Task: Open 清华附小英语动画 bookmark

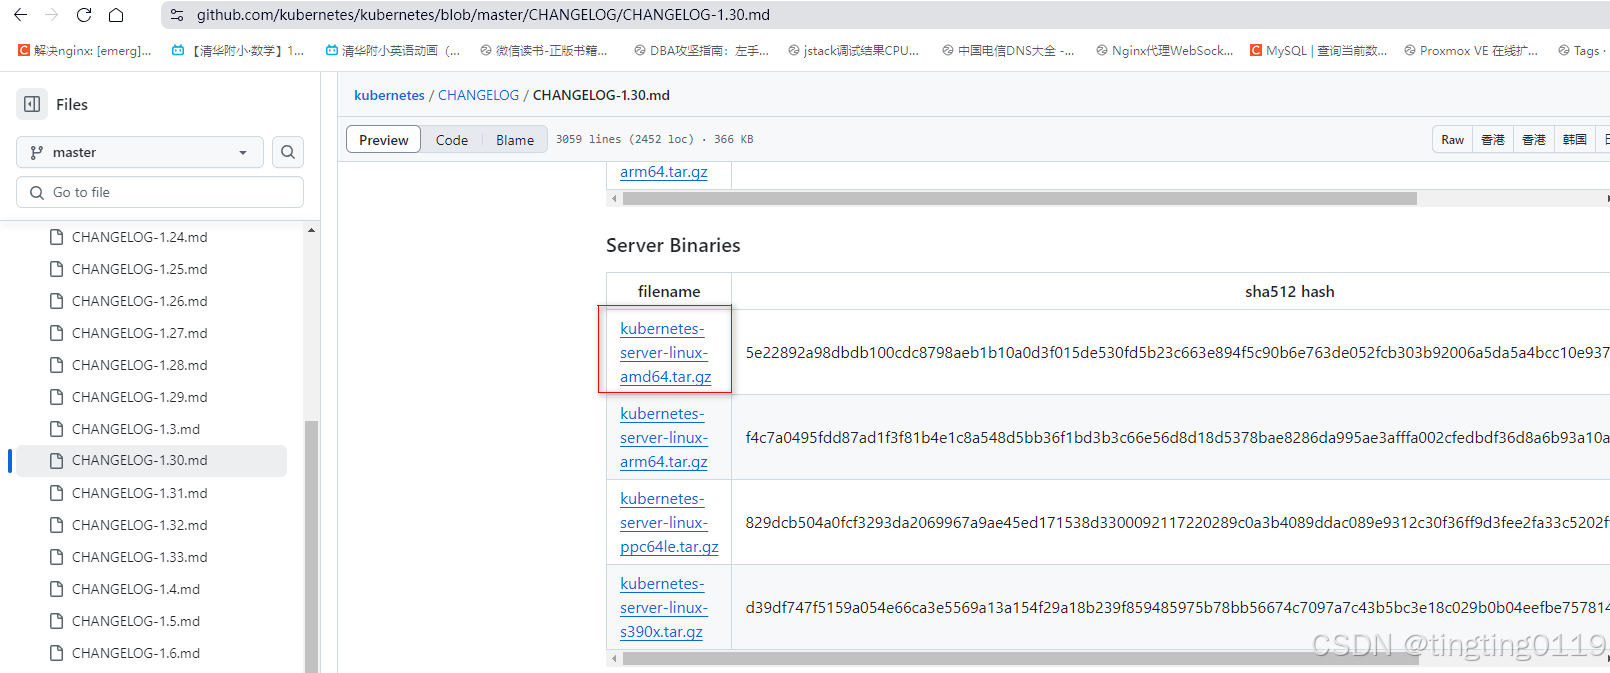Action: (x=393, y=50)
